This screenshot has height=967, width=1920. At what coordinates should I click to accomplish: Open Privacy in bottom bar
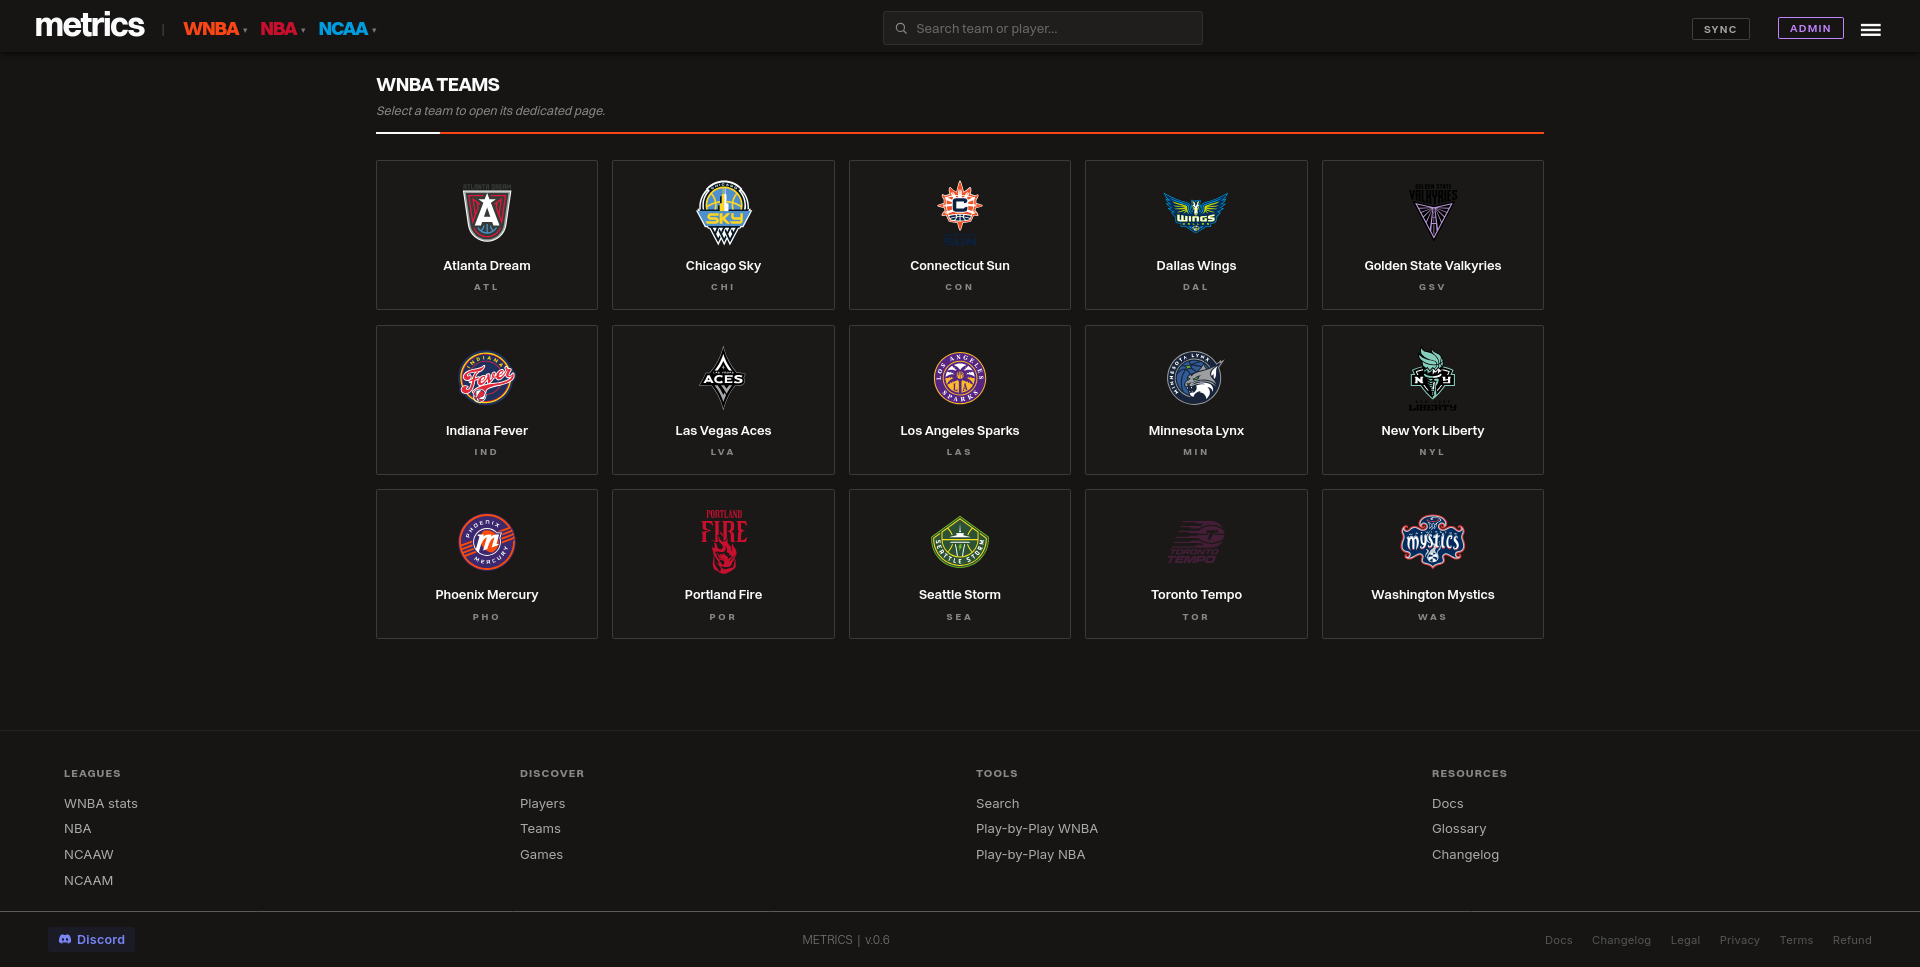tap(1740, 940)
